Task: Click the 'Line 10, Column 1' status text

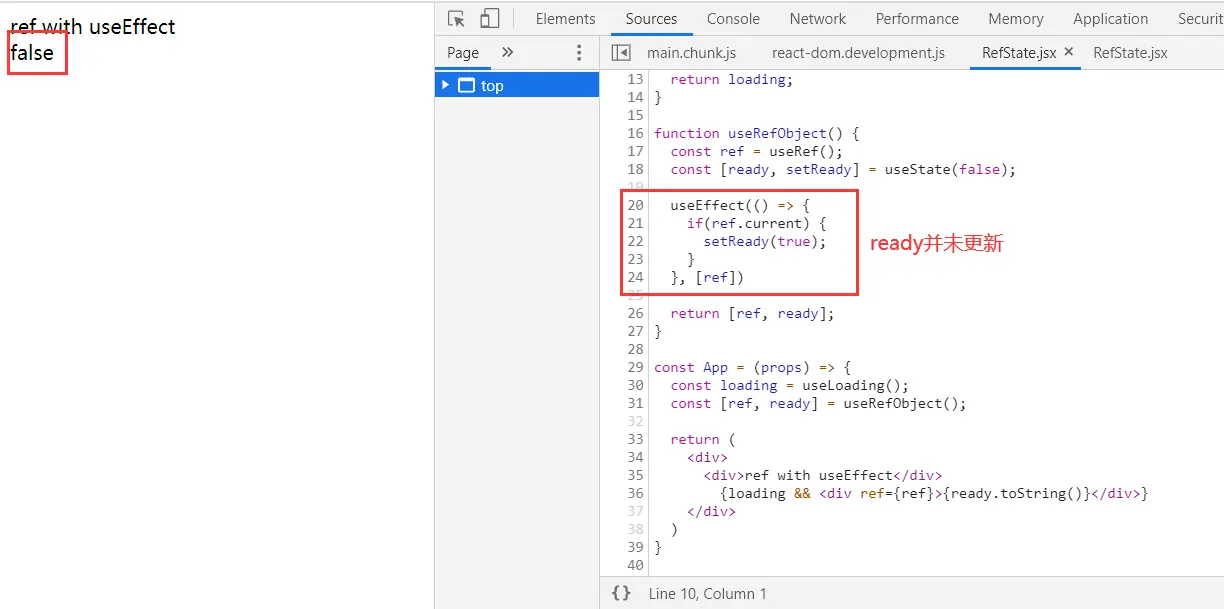Action: [x=708, y=594]
